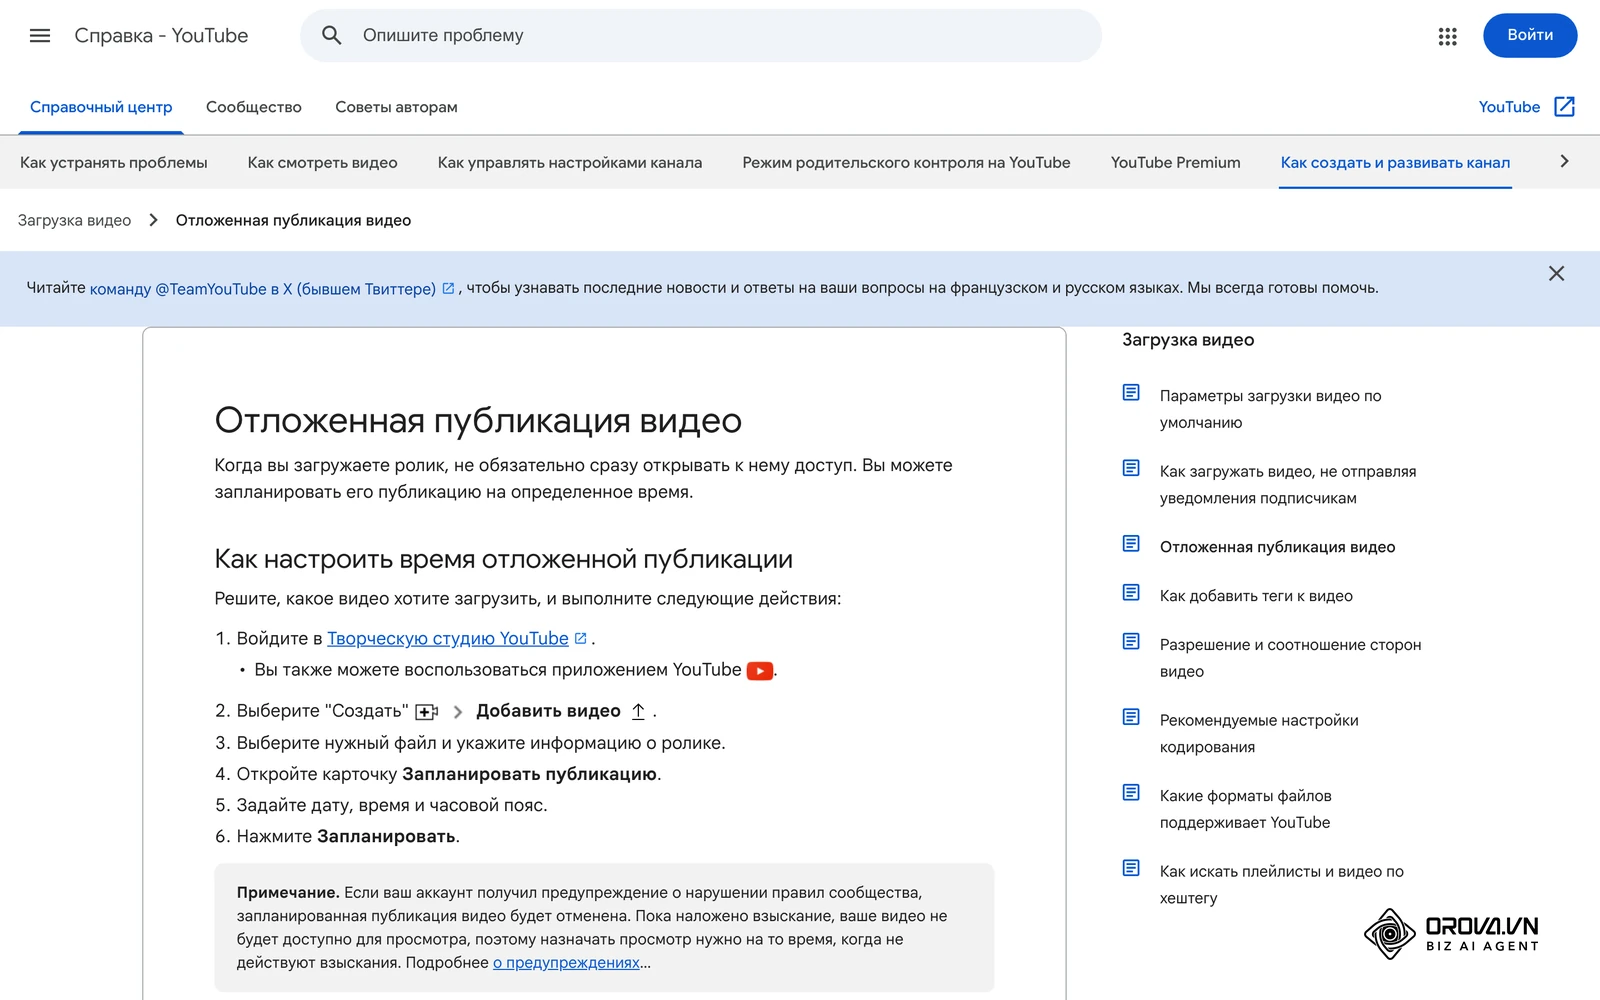Click external-link icon after 'Творческую студию YouTube'
The height and width of the screenshot is (1000, 1600).
pyautogui.click(x=581, y=638)
